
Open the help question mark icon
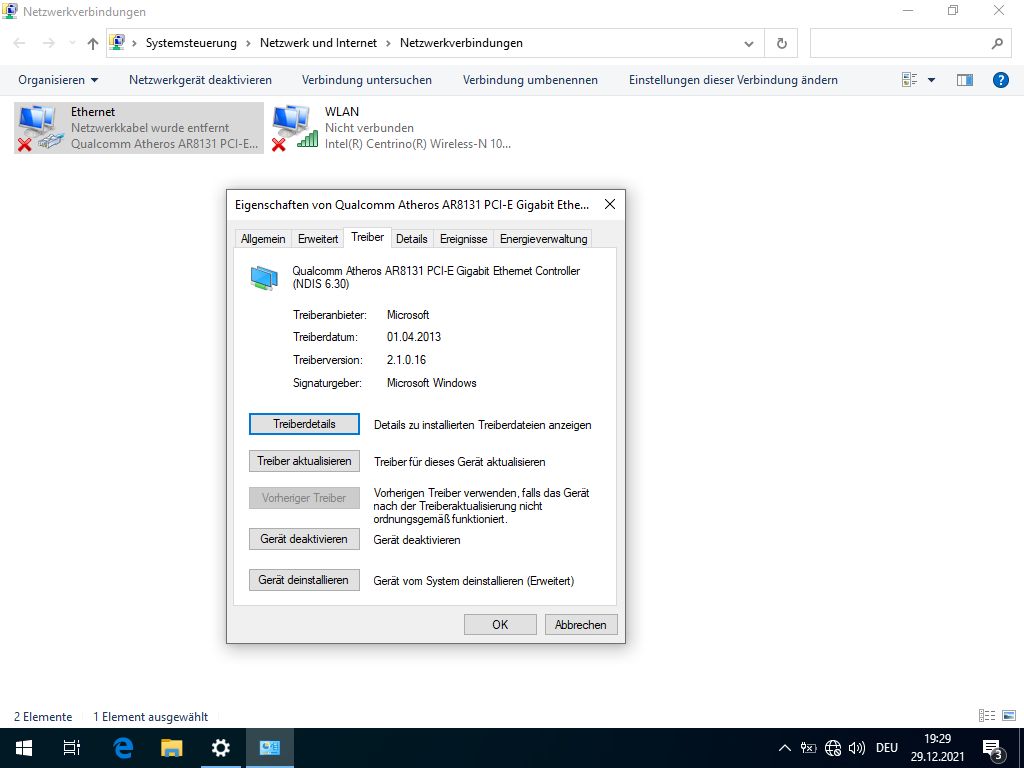(1000, 80)
